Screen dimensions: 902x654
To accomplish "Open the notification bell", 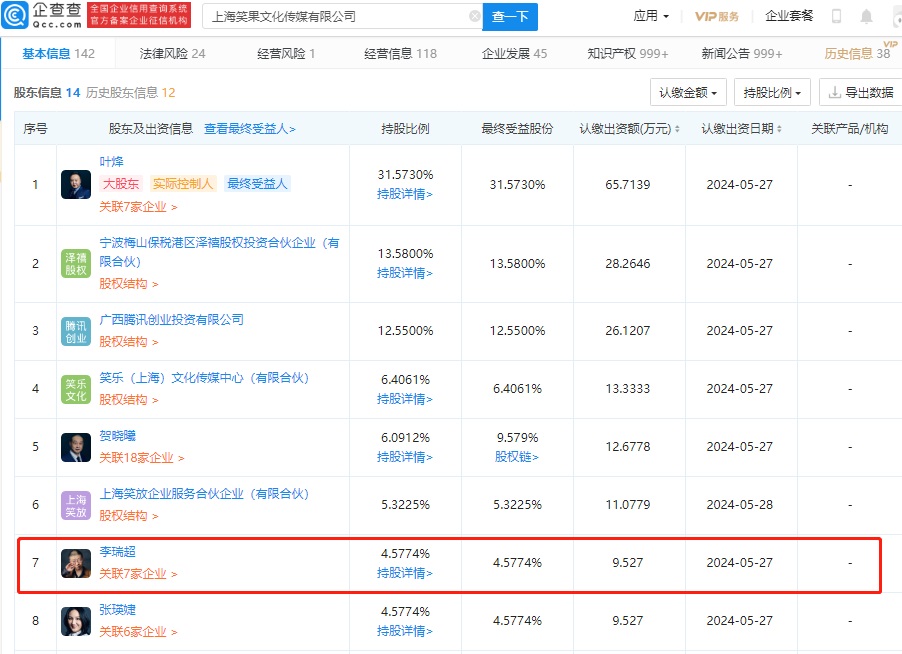I will coord(866,16).
